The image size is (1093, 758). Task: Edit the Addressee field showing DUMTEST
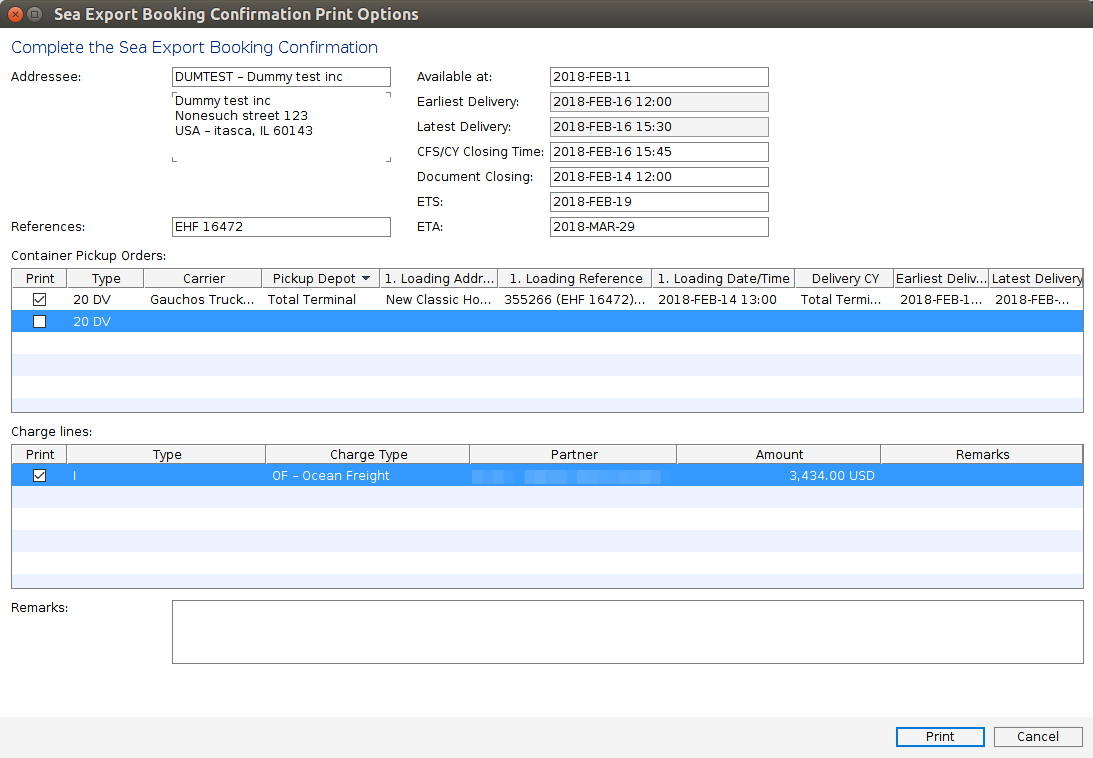281,76
